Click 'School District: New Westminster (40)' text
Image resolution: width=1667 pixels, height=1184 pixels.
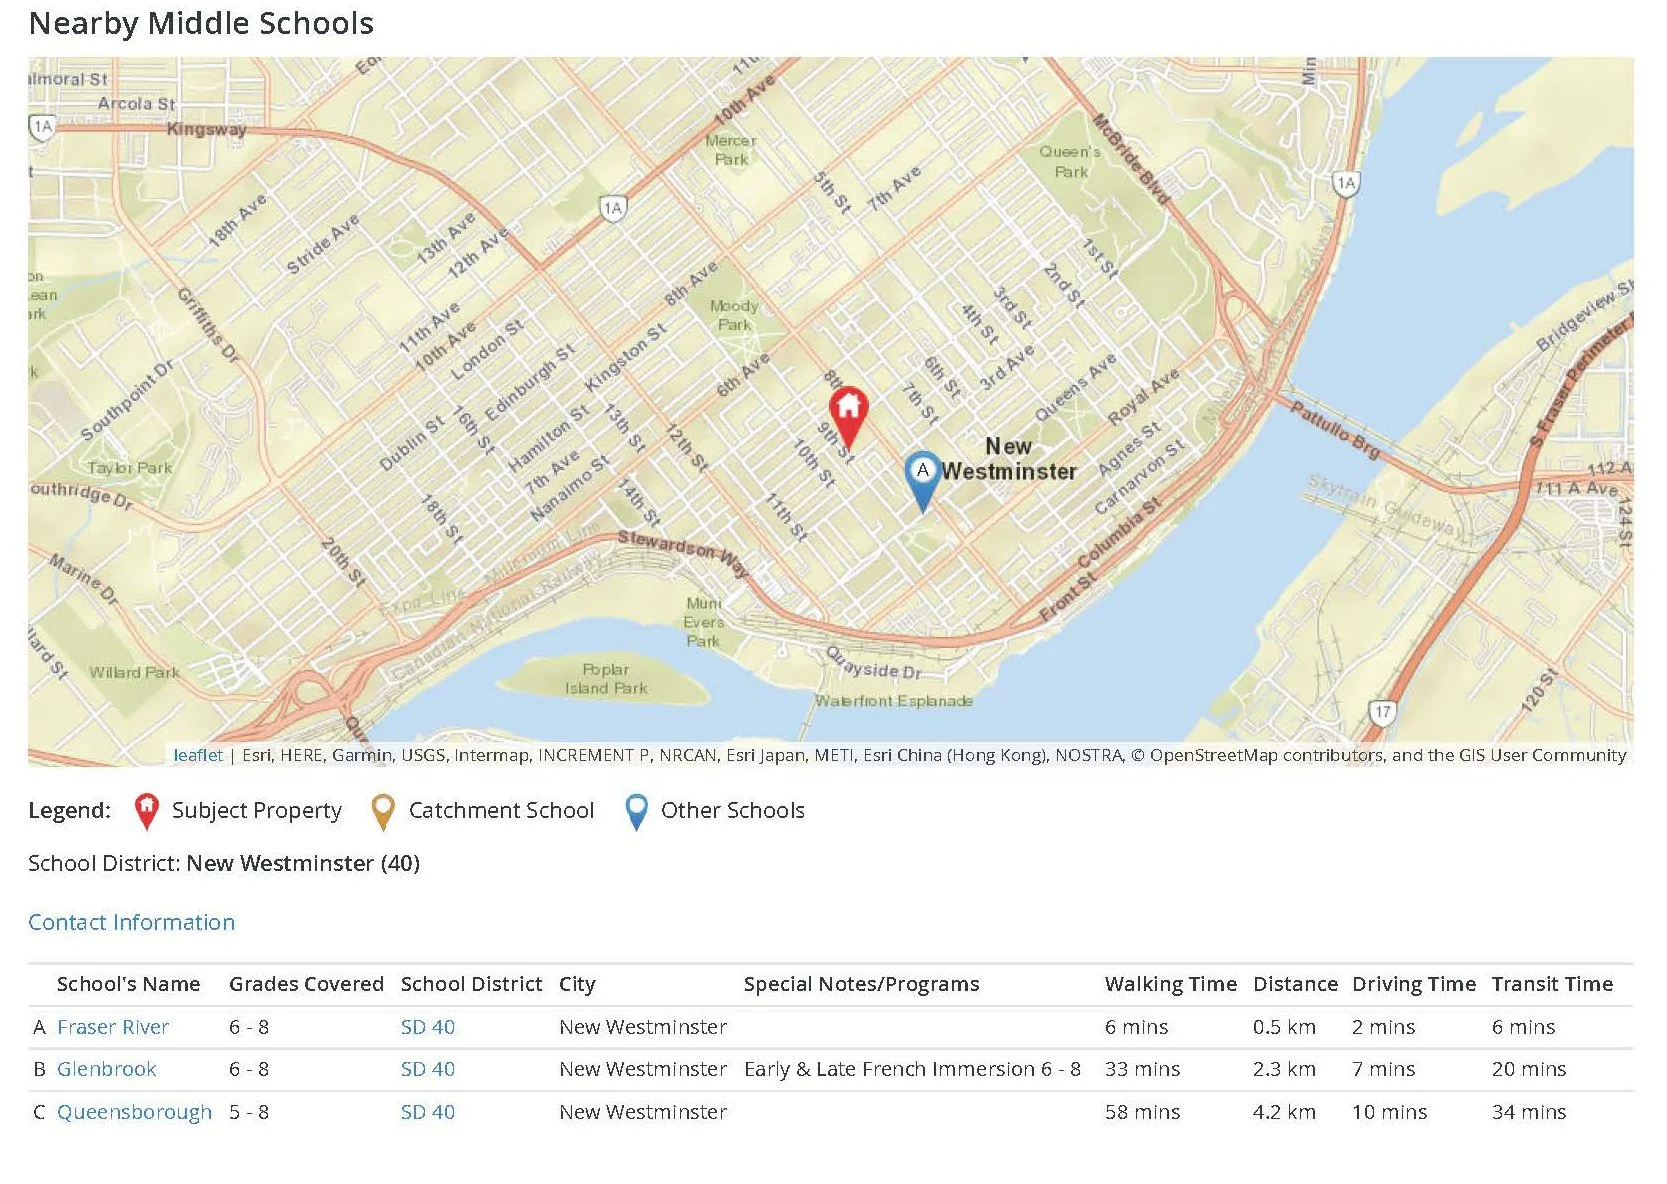[224, 863]
